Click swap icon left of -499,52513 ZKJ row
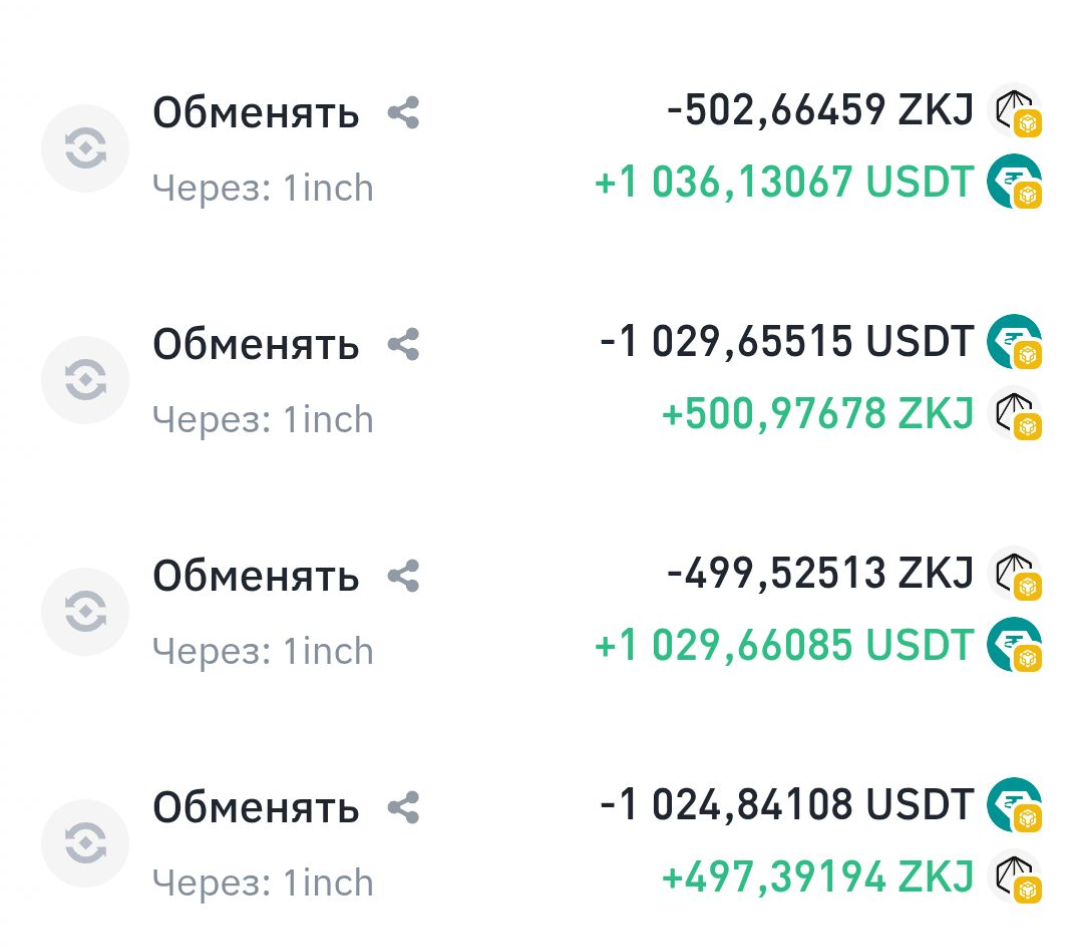 coord(85,612)
